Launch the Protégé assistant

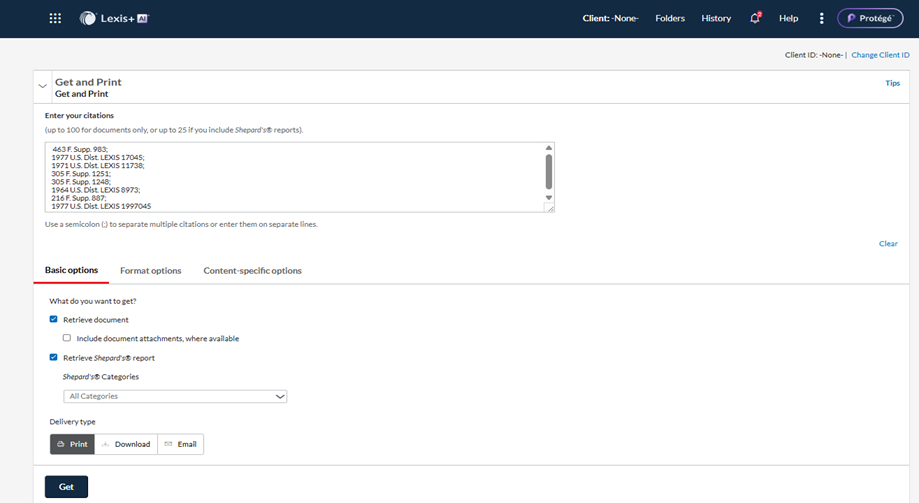point(869,18)
